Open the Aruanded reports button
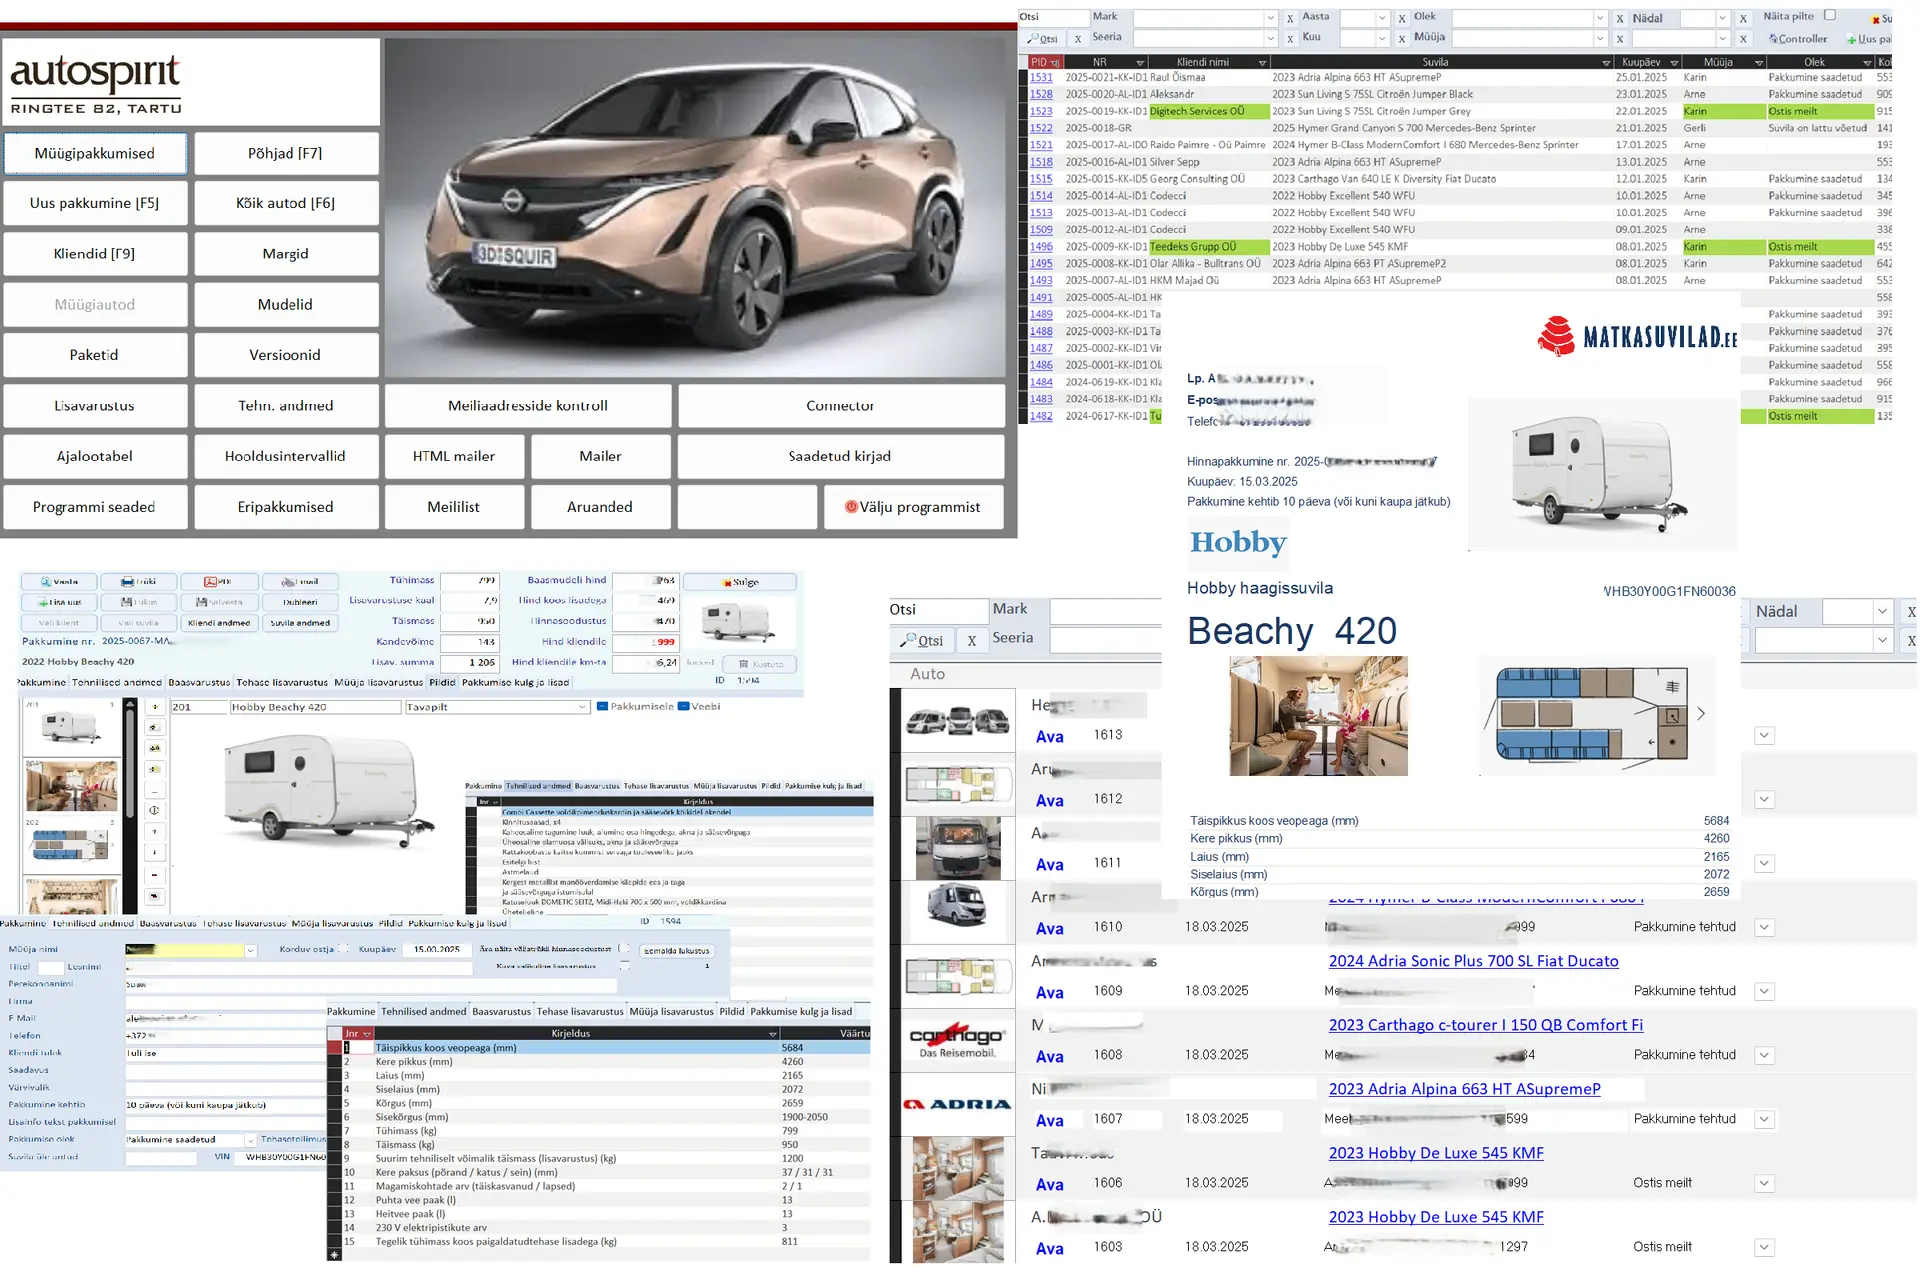This screenshot has width=1920, height=1280. coord(600,507)
